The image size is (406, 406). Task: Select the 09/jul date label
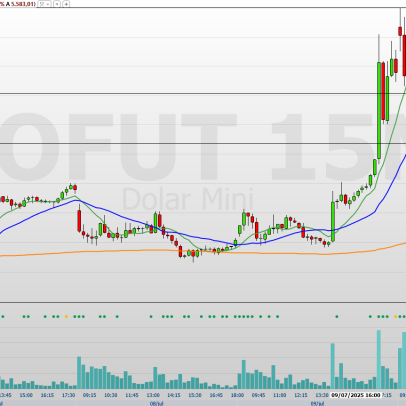pyautogui.click(x=318, y=403)
